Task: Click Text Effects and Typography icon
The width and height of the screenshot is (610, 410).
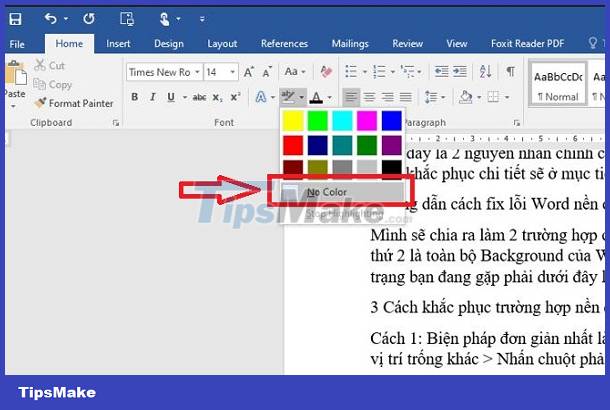Action: [x=261, y=97]
